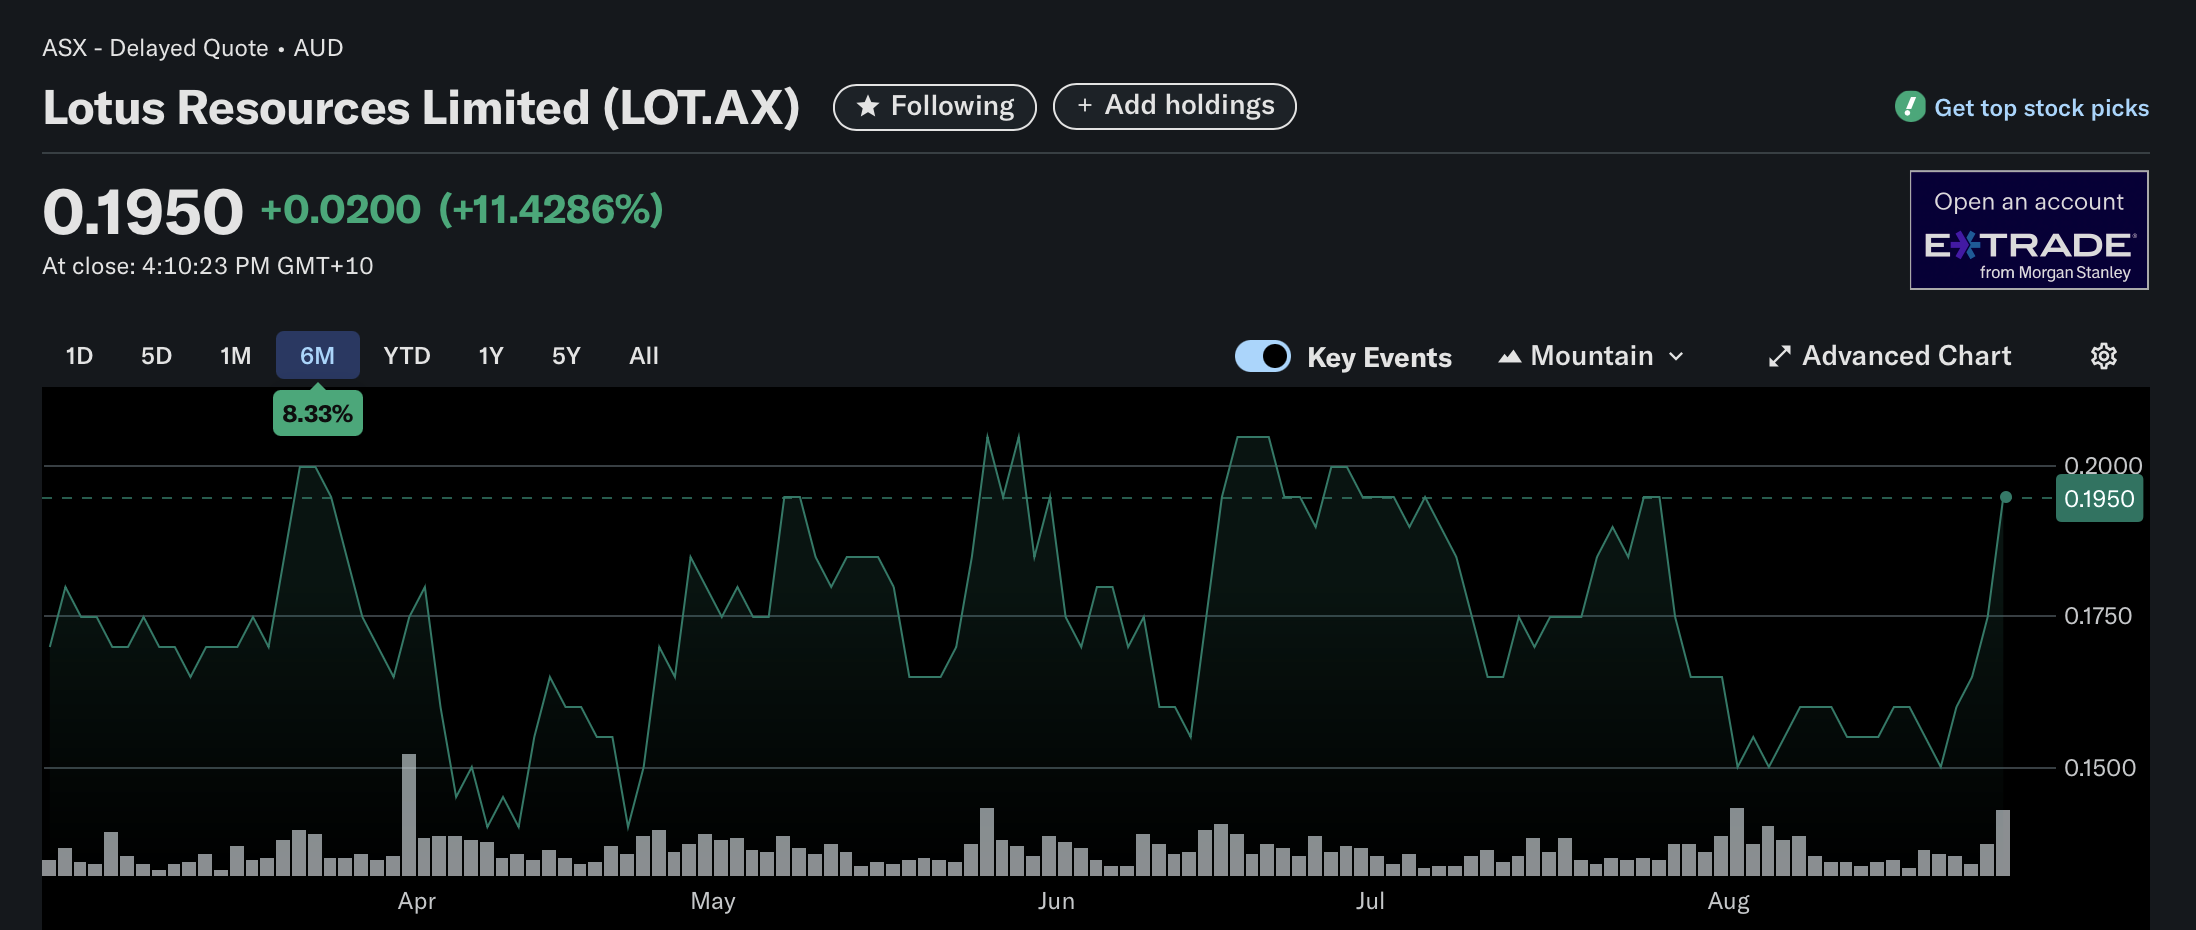Click the star icon in Following
The height and width of the screenshot is (930, 2196).
pyautogui.click(x=868, y=106)
